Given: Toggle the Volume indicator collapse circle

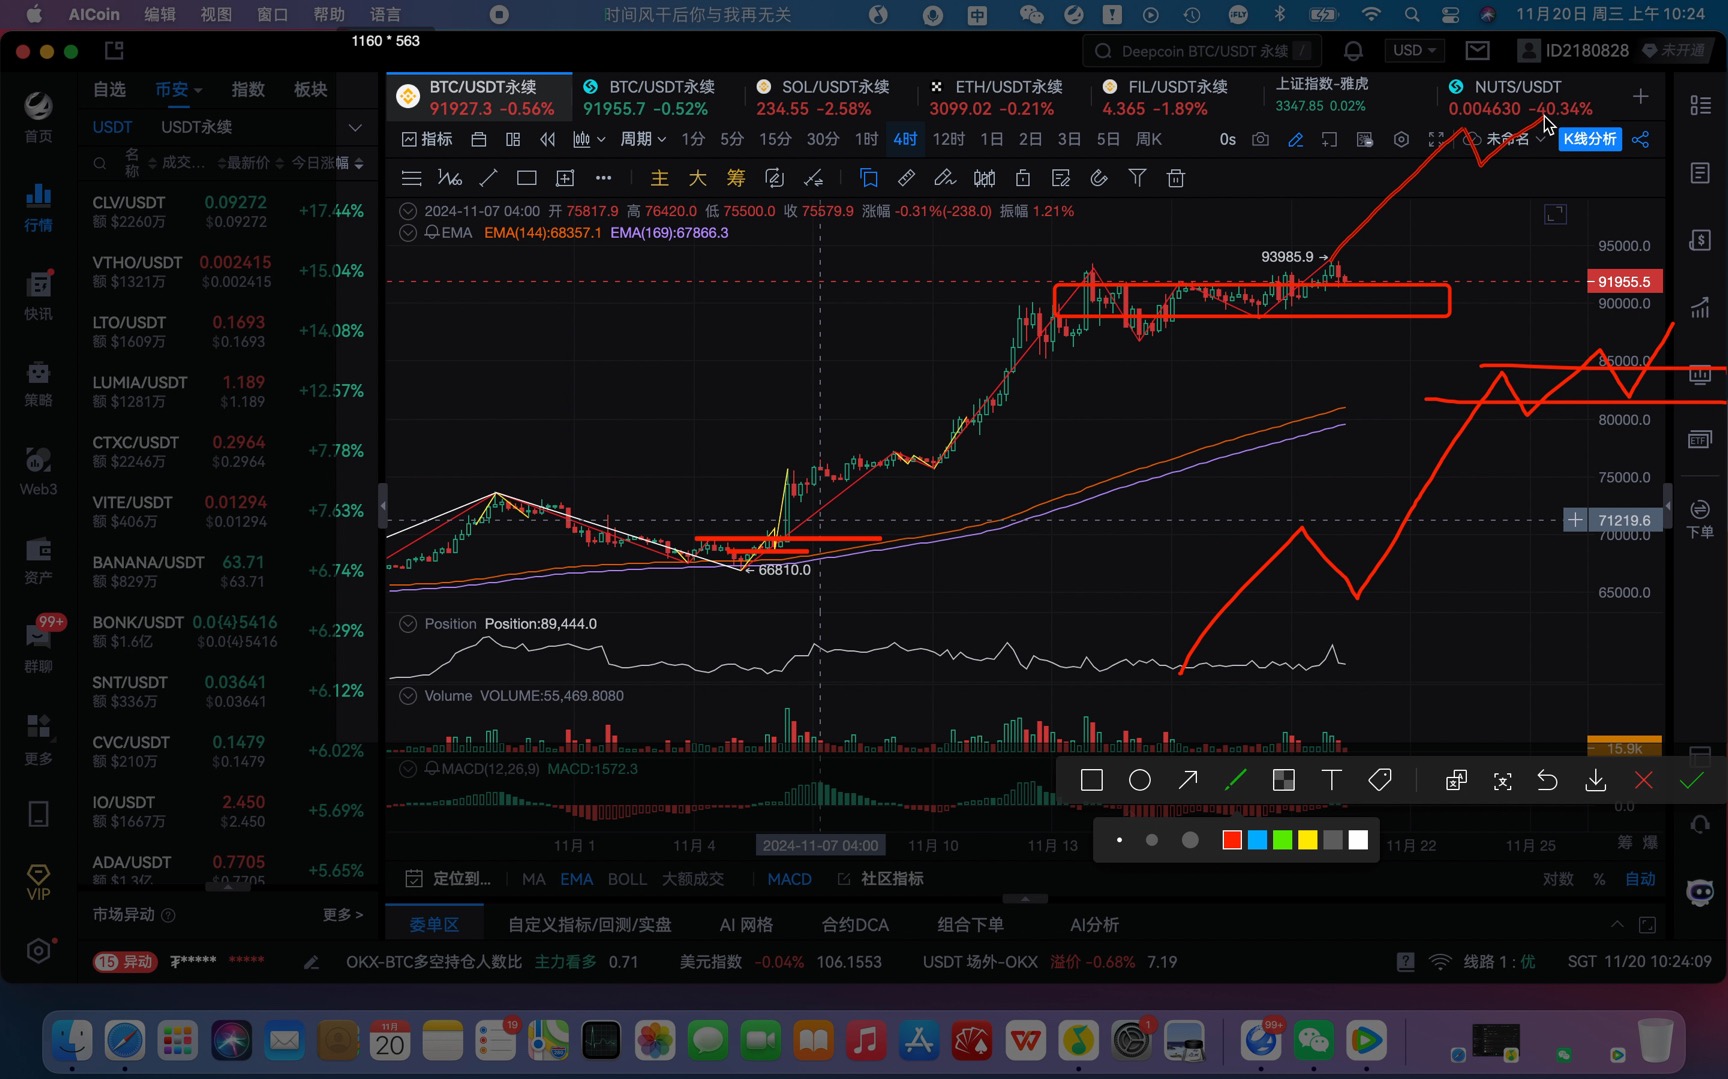Looking at the screenshot, I should pyautogui.click(x=408, y=695).
